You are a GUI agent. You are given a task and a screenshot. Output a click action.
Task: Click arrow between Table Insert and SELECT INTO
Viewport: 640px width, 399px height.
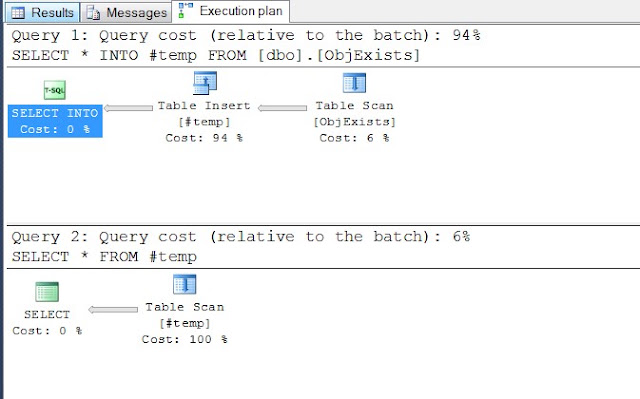(128, 108)
